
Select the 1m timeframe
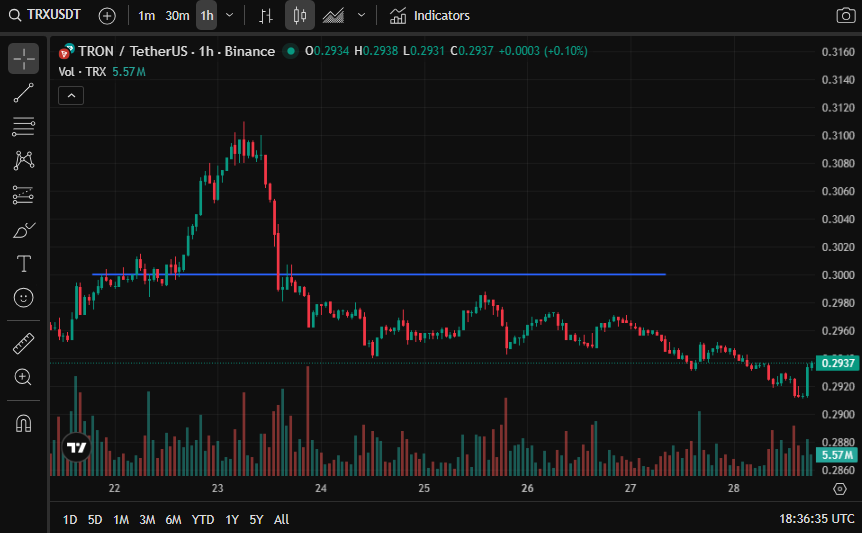tap(146, 16)
